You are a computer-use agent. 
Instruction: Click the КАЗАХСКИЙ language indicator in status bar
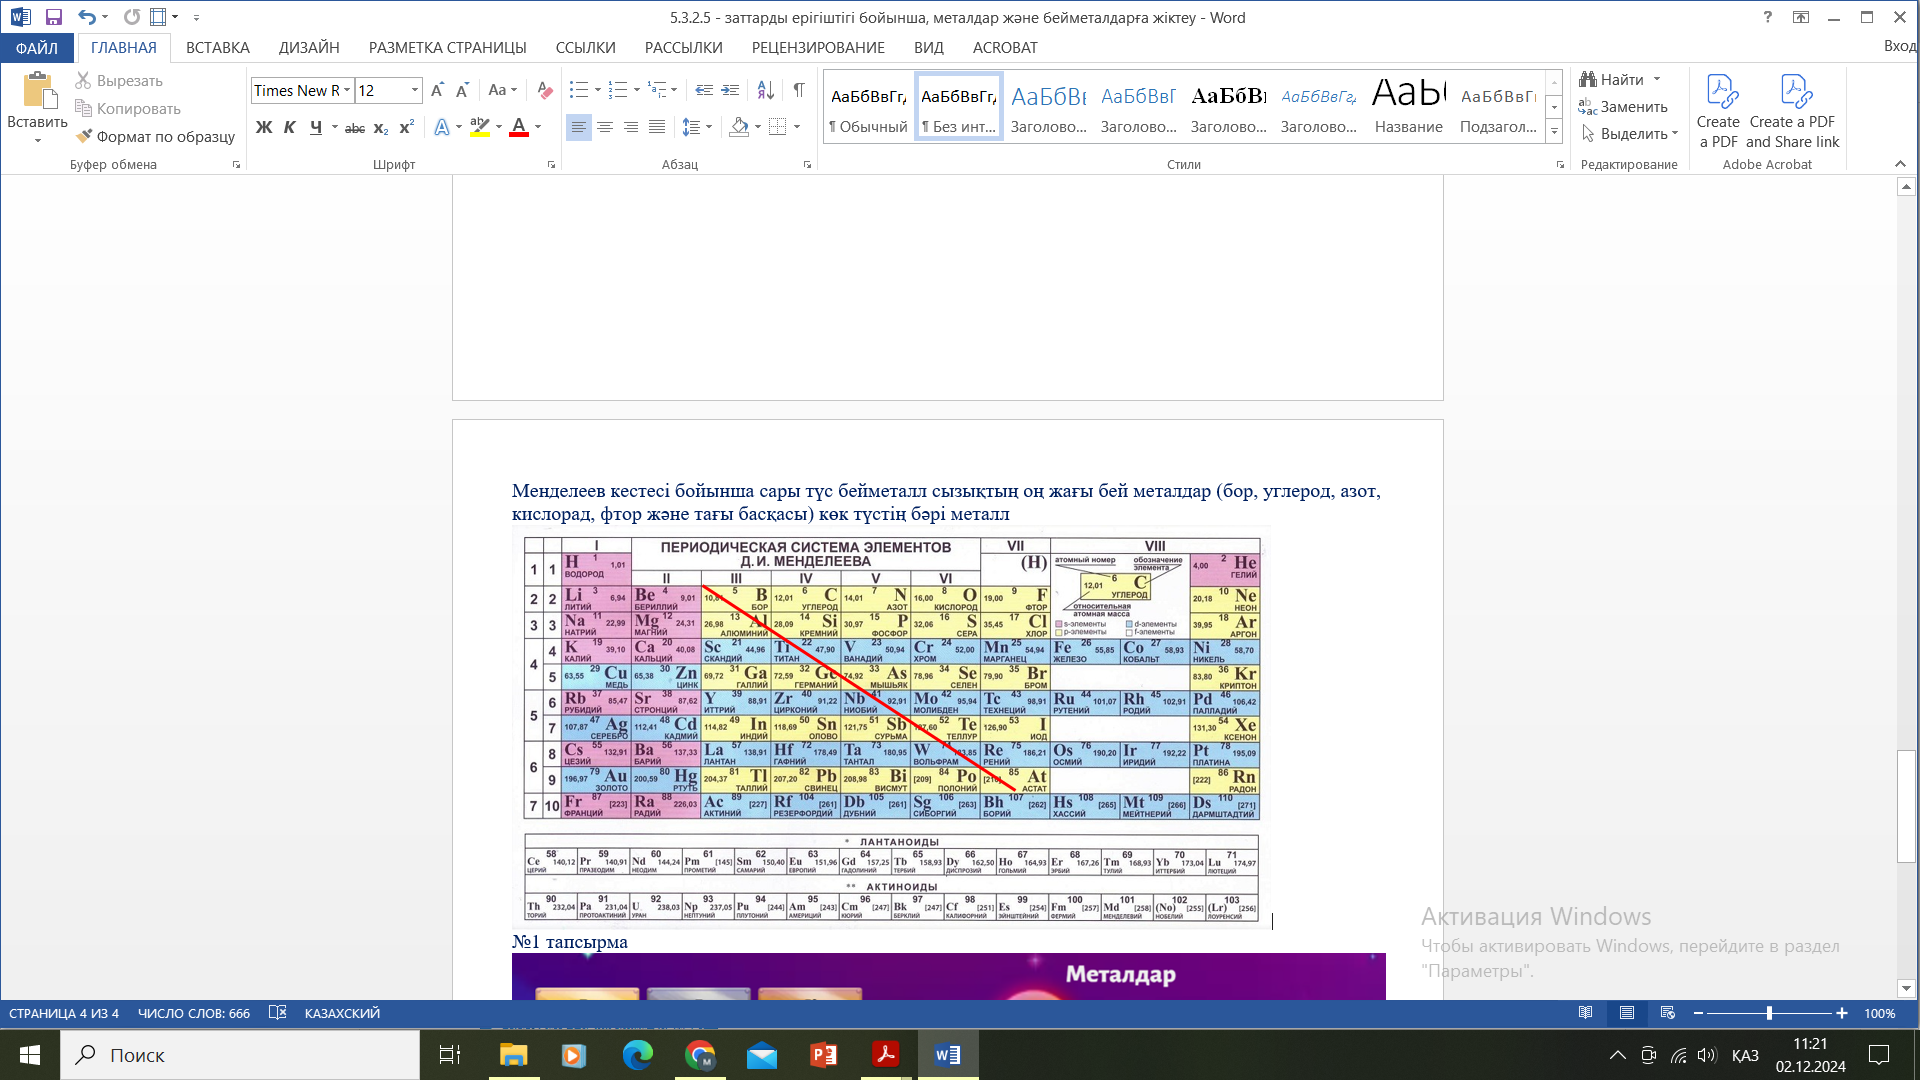click(342, 1013)
